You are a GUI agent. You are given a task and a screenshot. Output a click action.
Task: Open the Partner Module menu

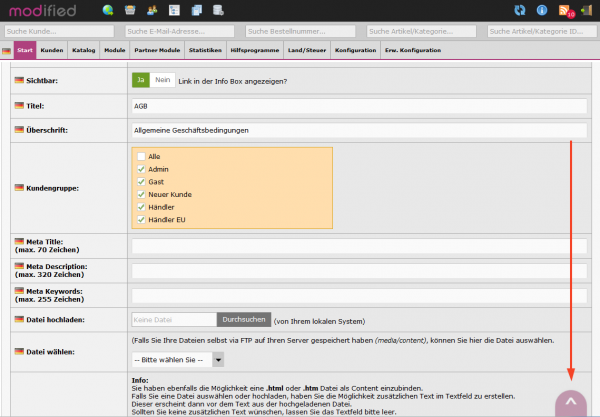coord(157,50)
